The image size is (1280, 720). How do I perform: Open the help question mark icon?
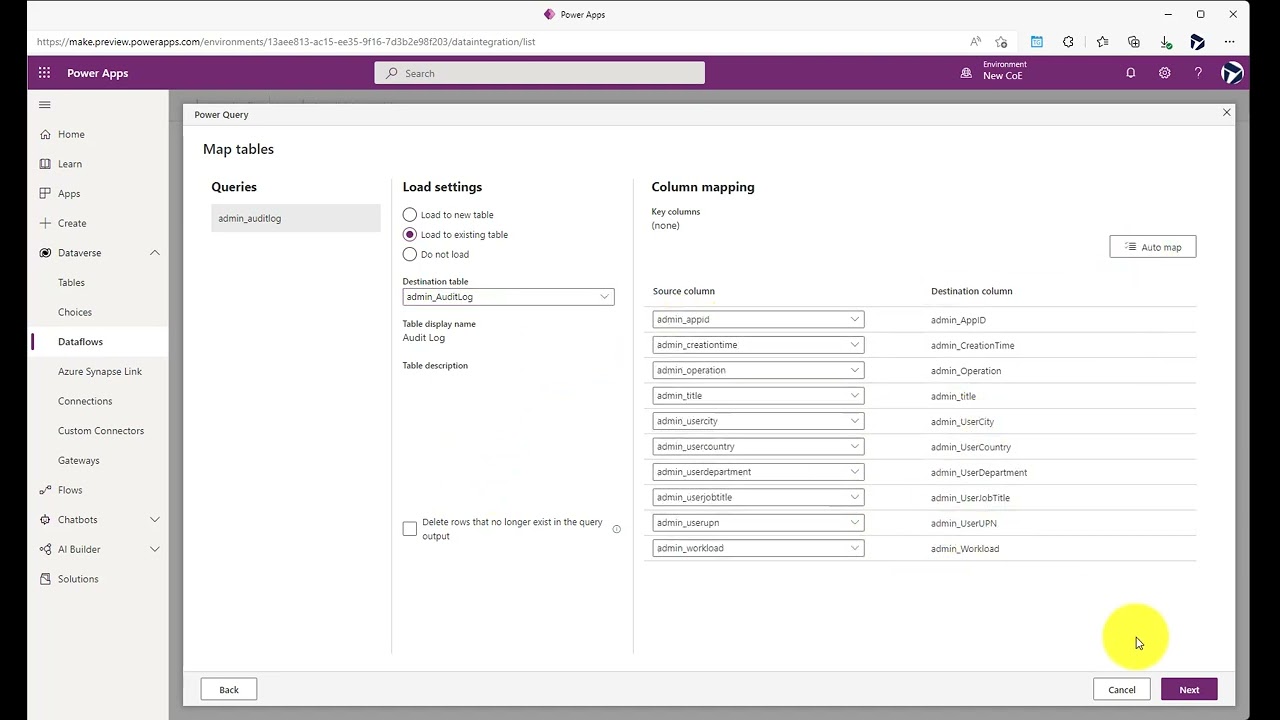point(1198,73)
